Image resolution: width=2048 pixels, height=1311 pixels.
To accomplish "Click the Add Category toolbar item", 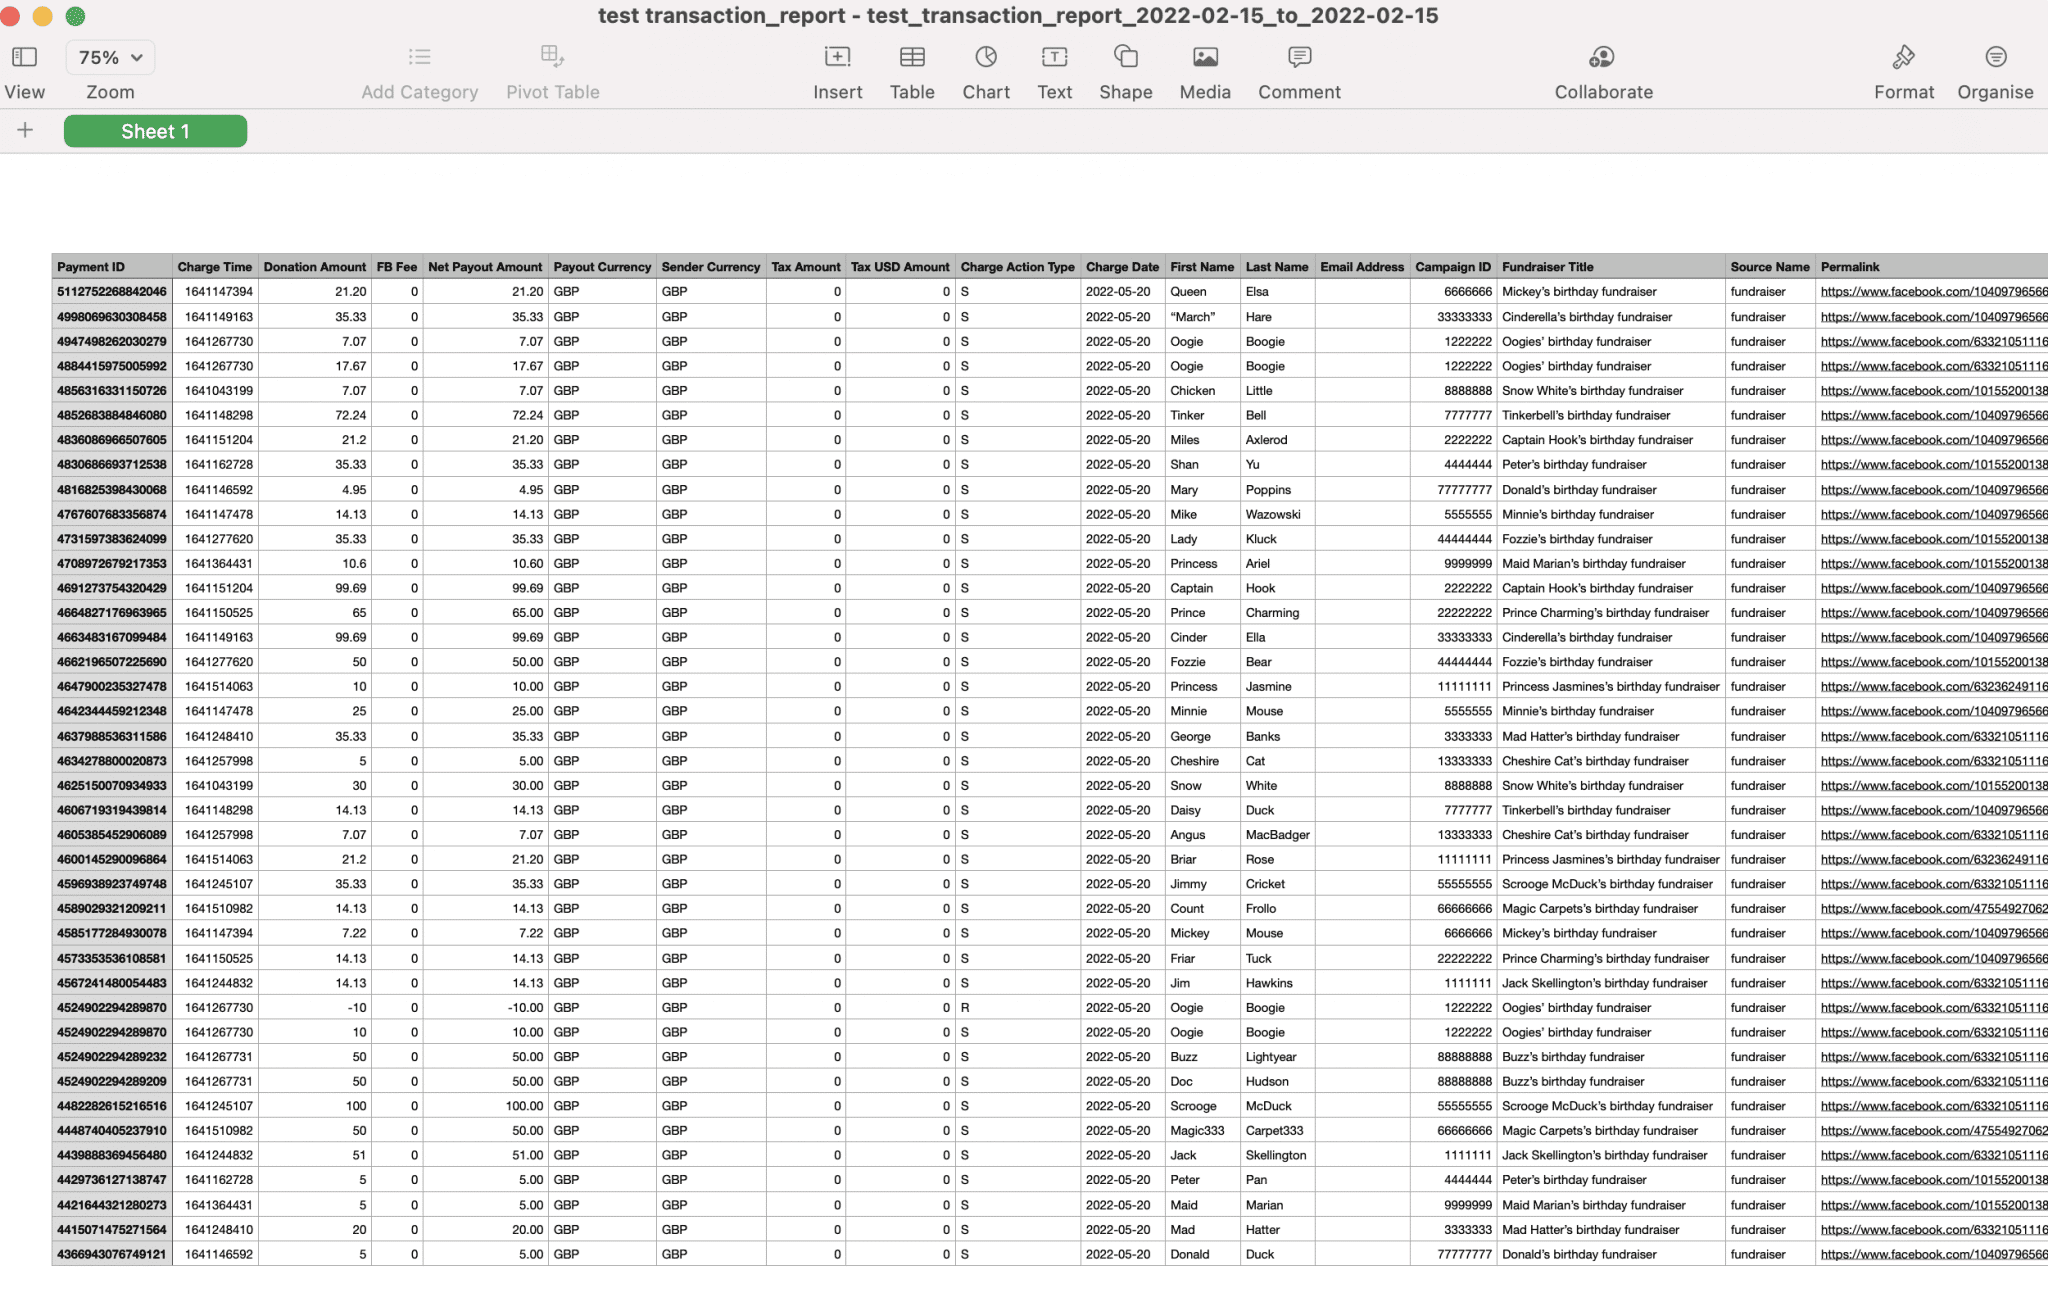I will (419, 68).
